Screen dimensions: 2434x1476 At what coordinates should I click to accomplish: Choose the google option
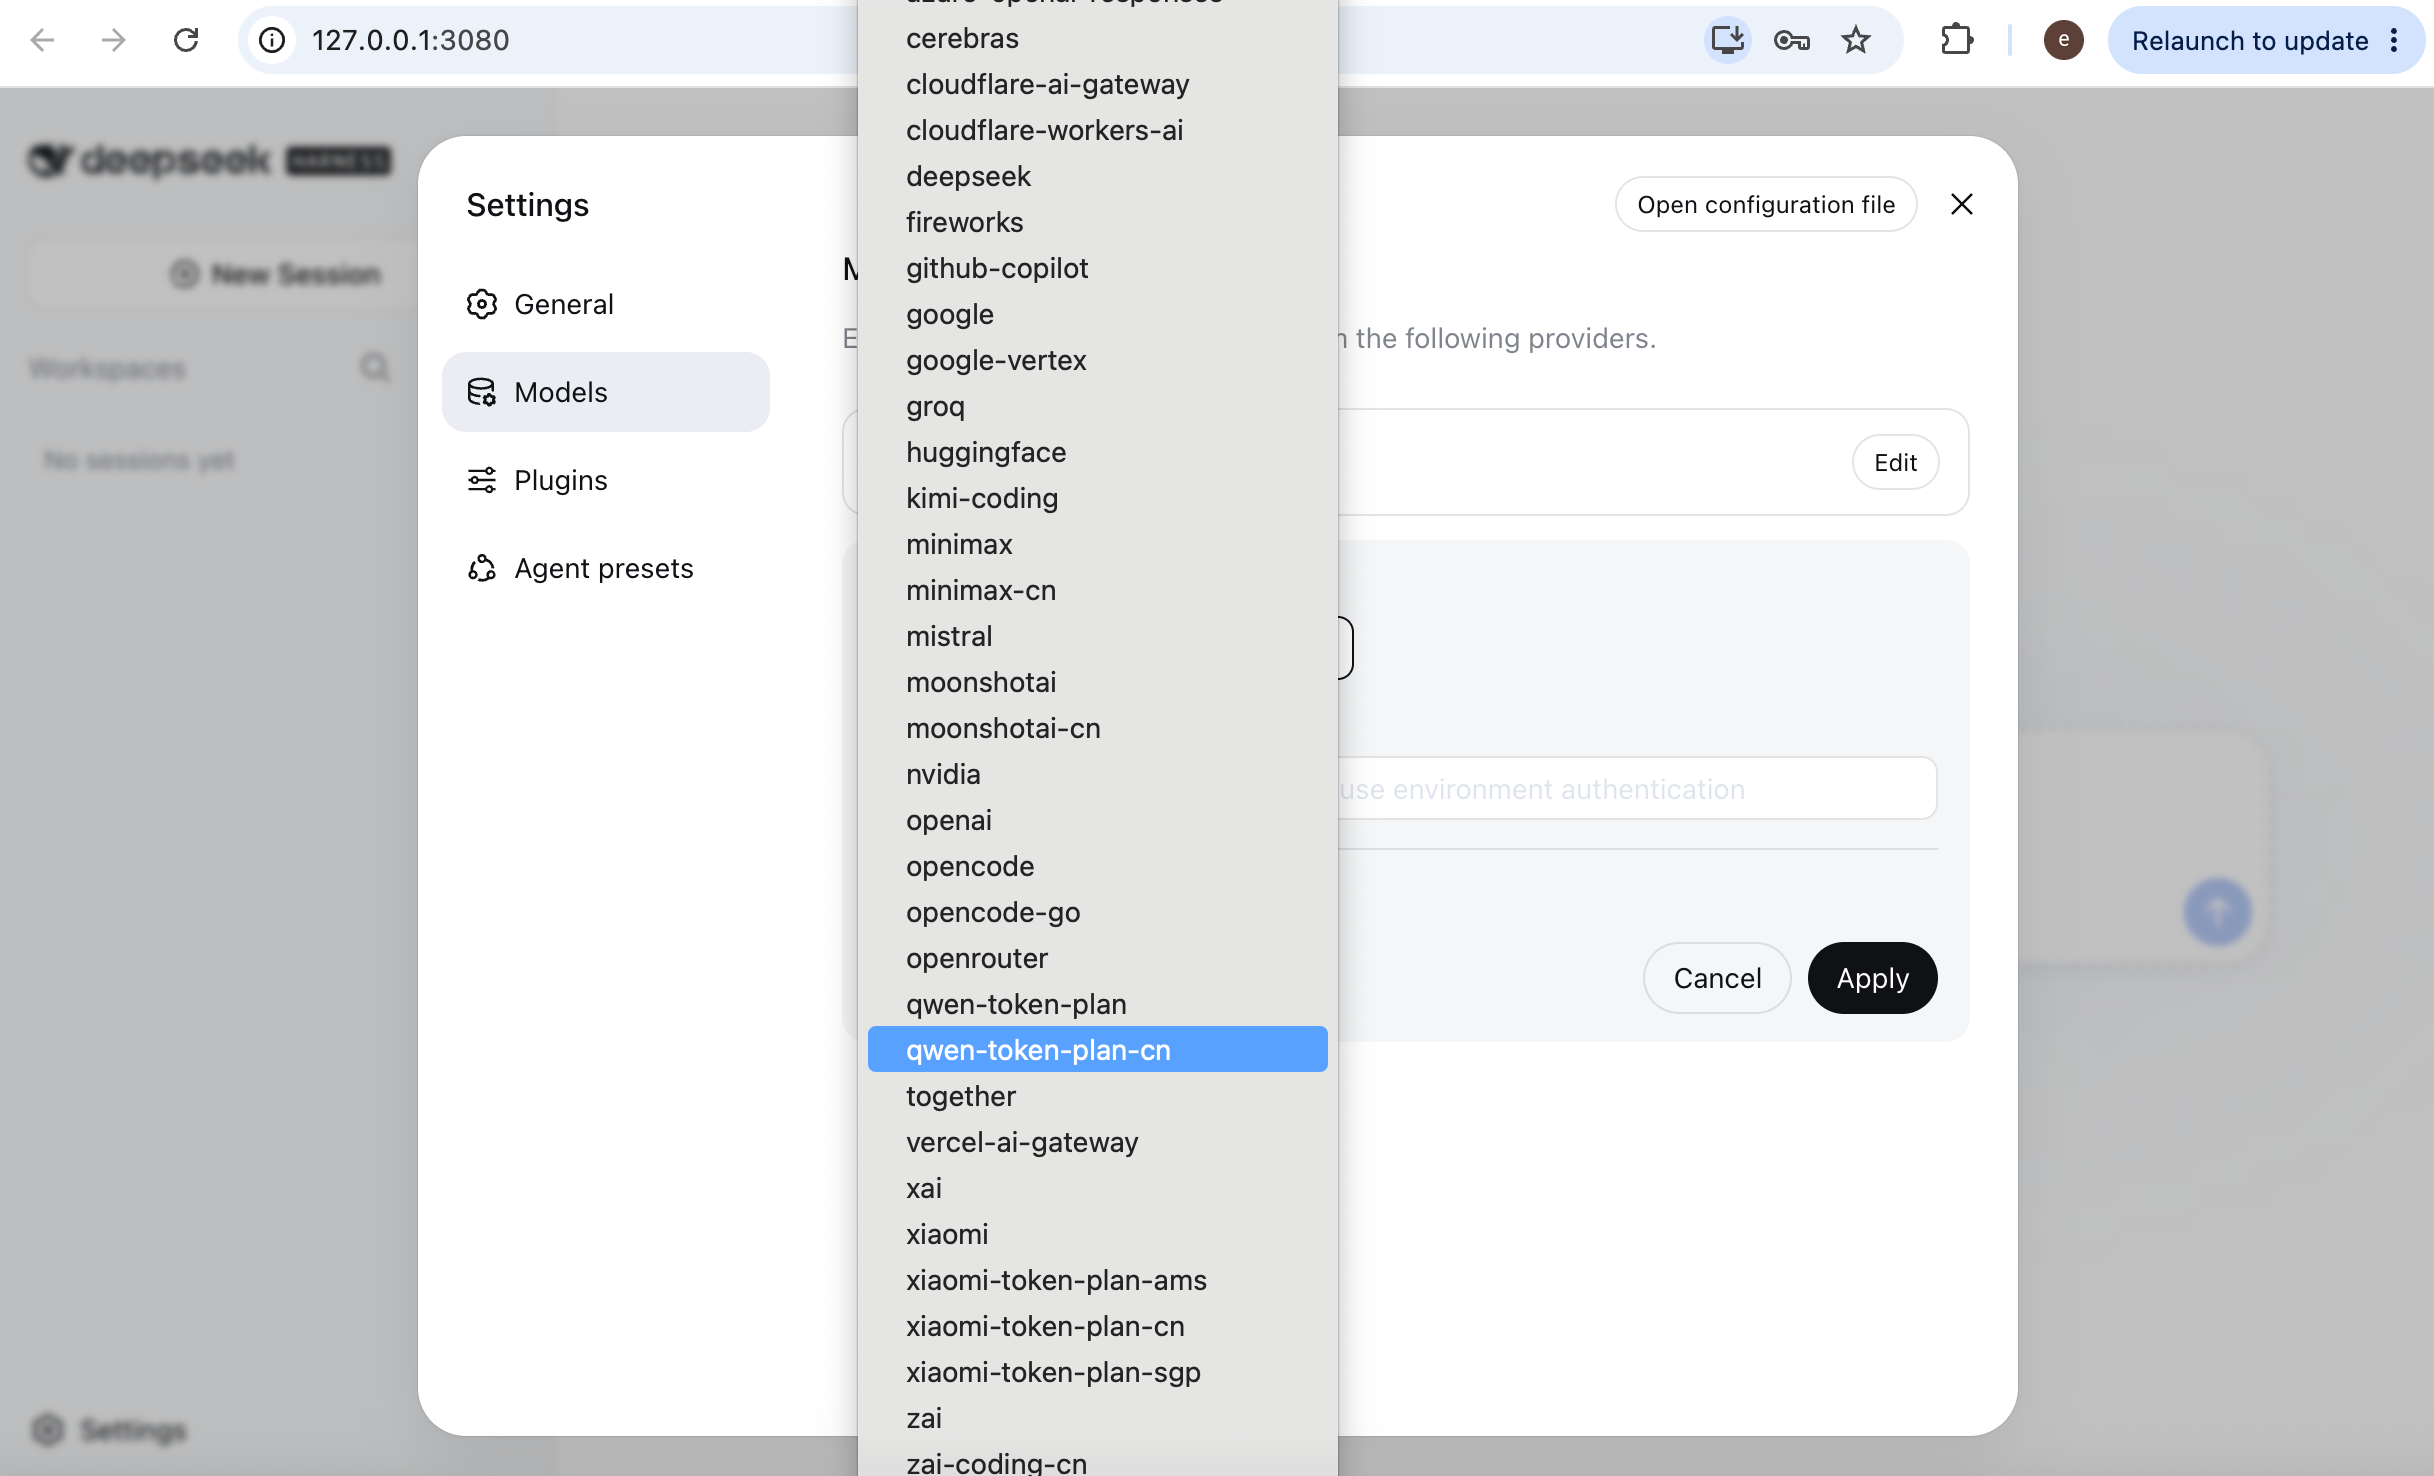pos(1098,314)
